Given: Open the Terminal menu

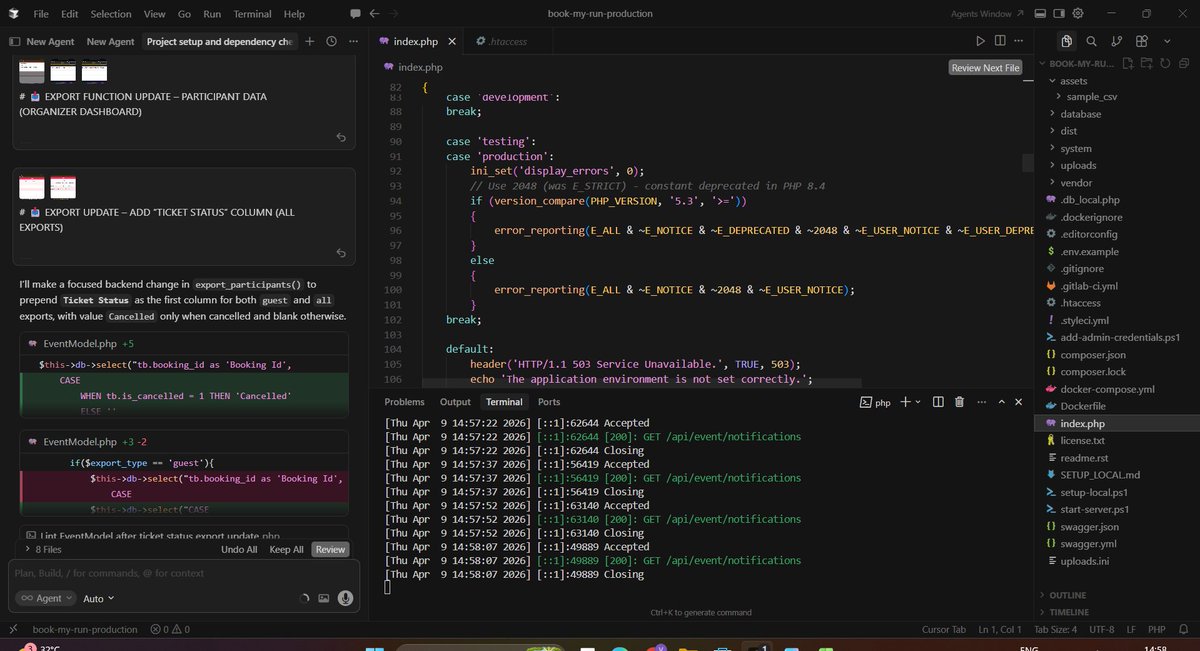Looking at the screenshot, I should point(252,14).
